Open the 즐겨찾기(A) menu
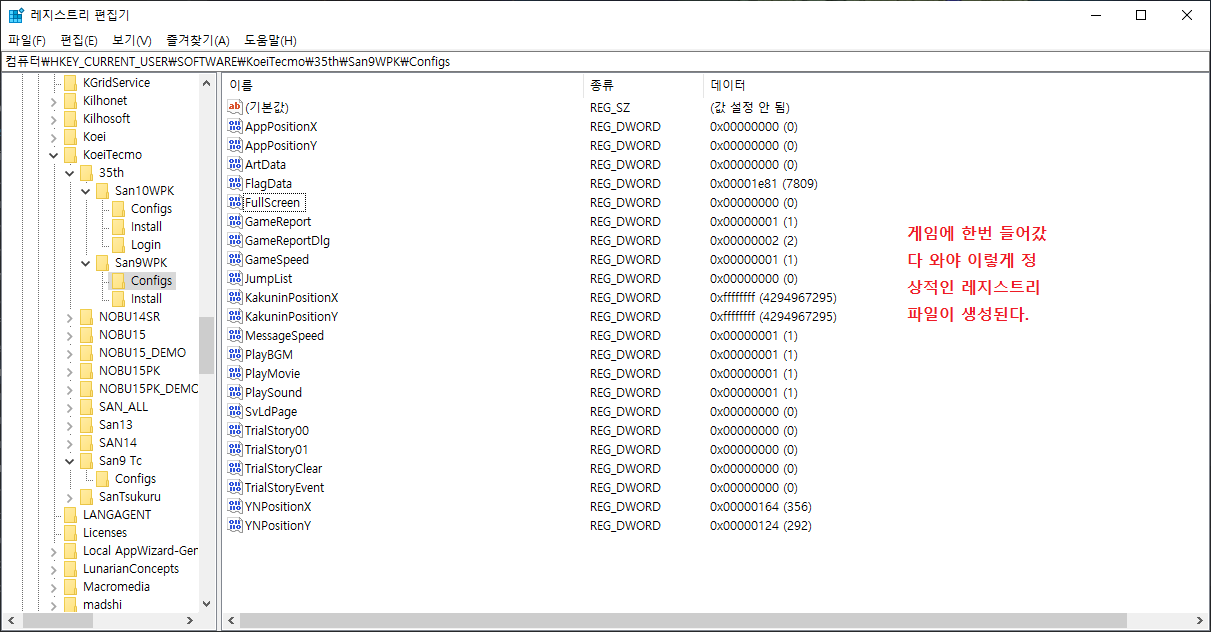The width and height of the screenshot is (1211, 632). [x=198, y=40]
